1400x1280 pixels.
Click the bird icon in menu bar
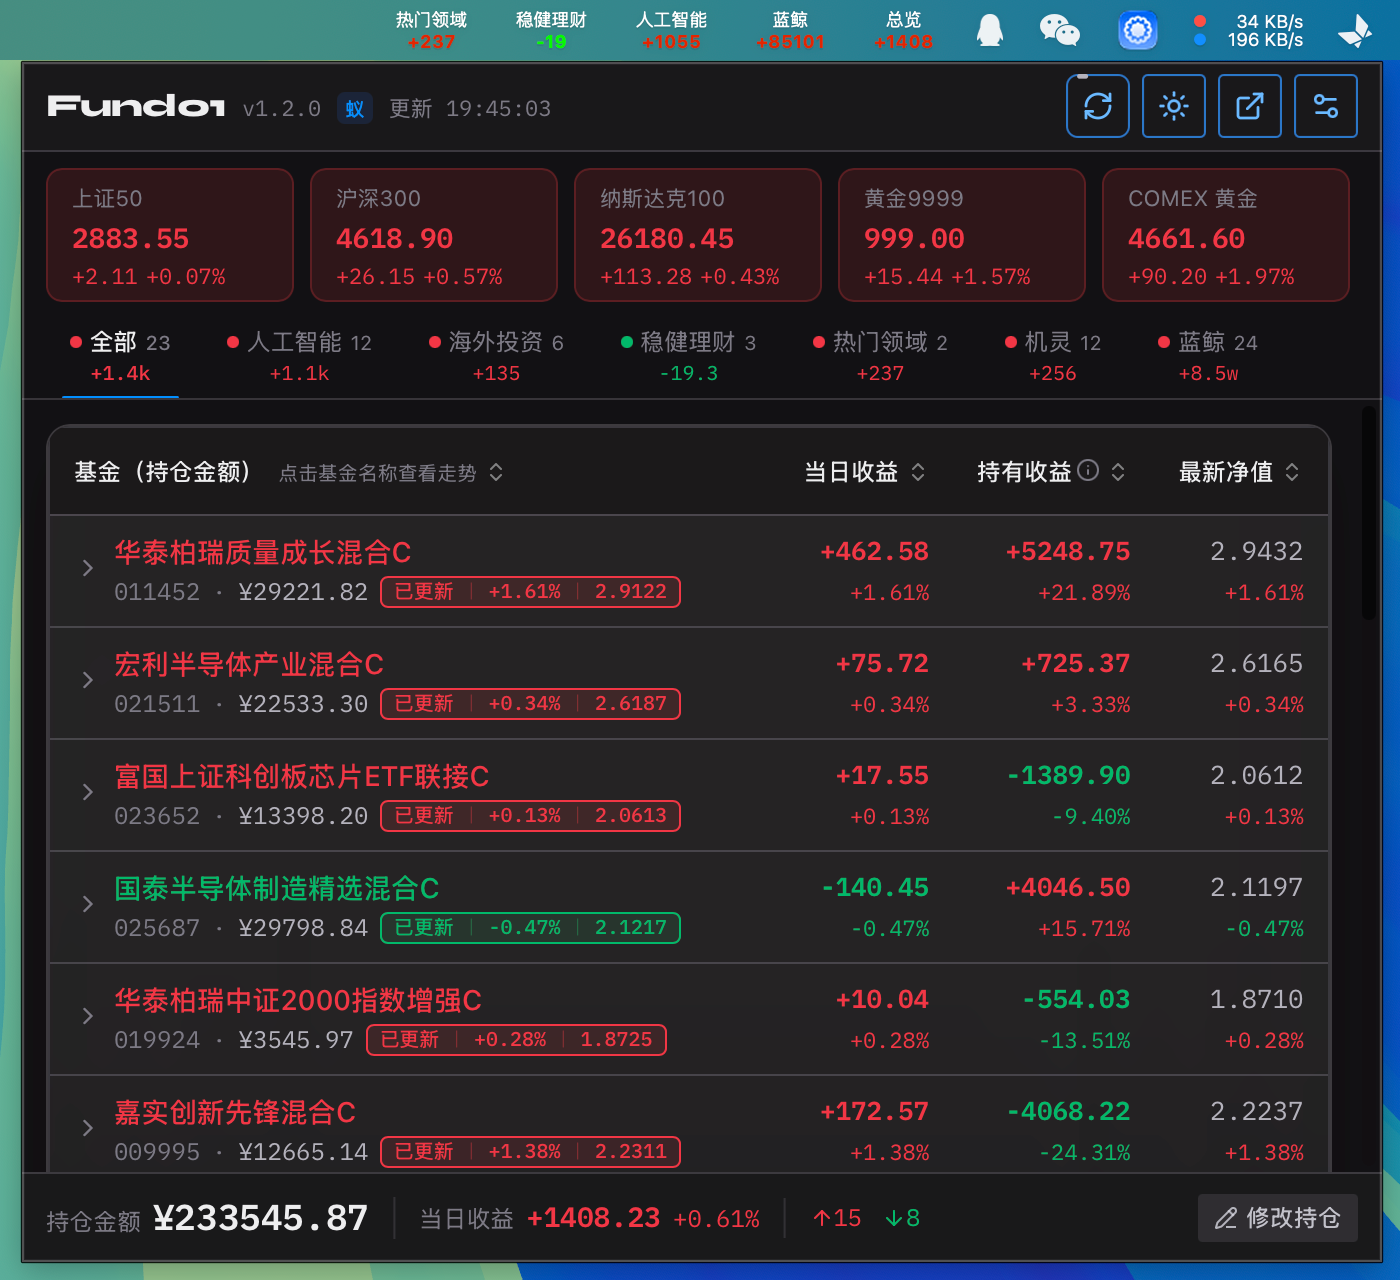coord(1356,31)
